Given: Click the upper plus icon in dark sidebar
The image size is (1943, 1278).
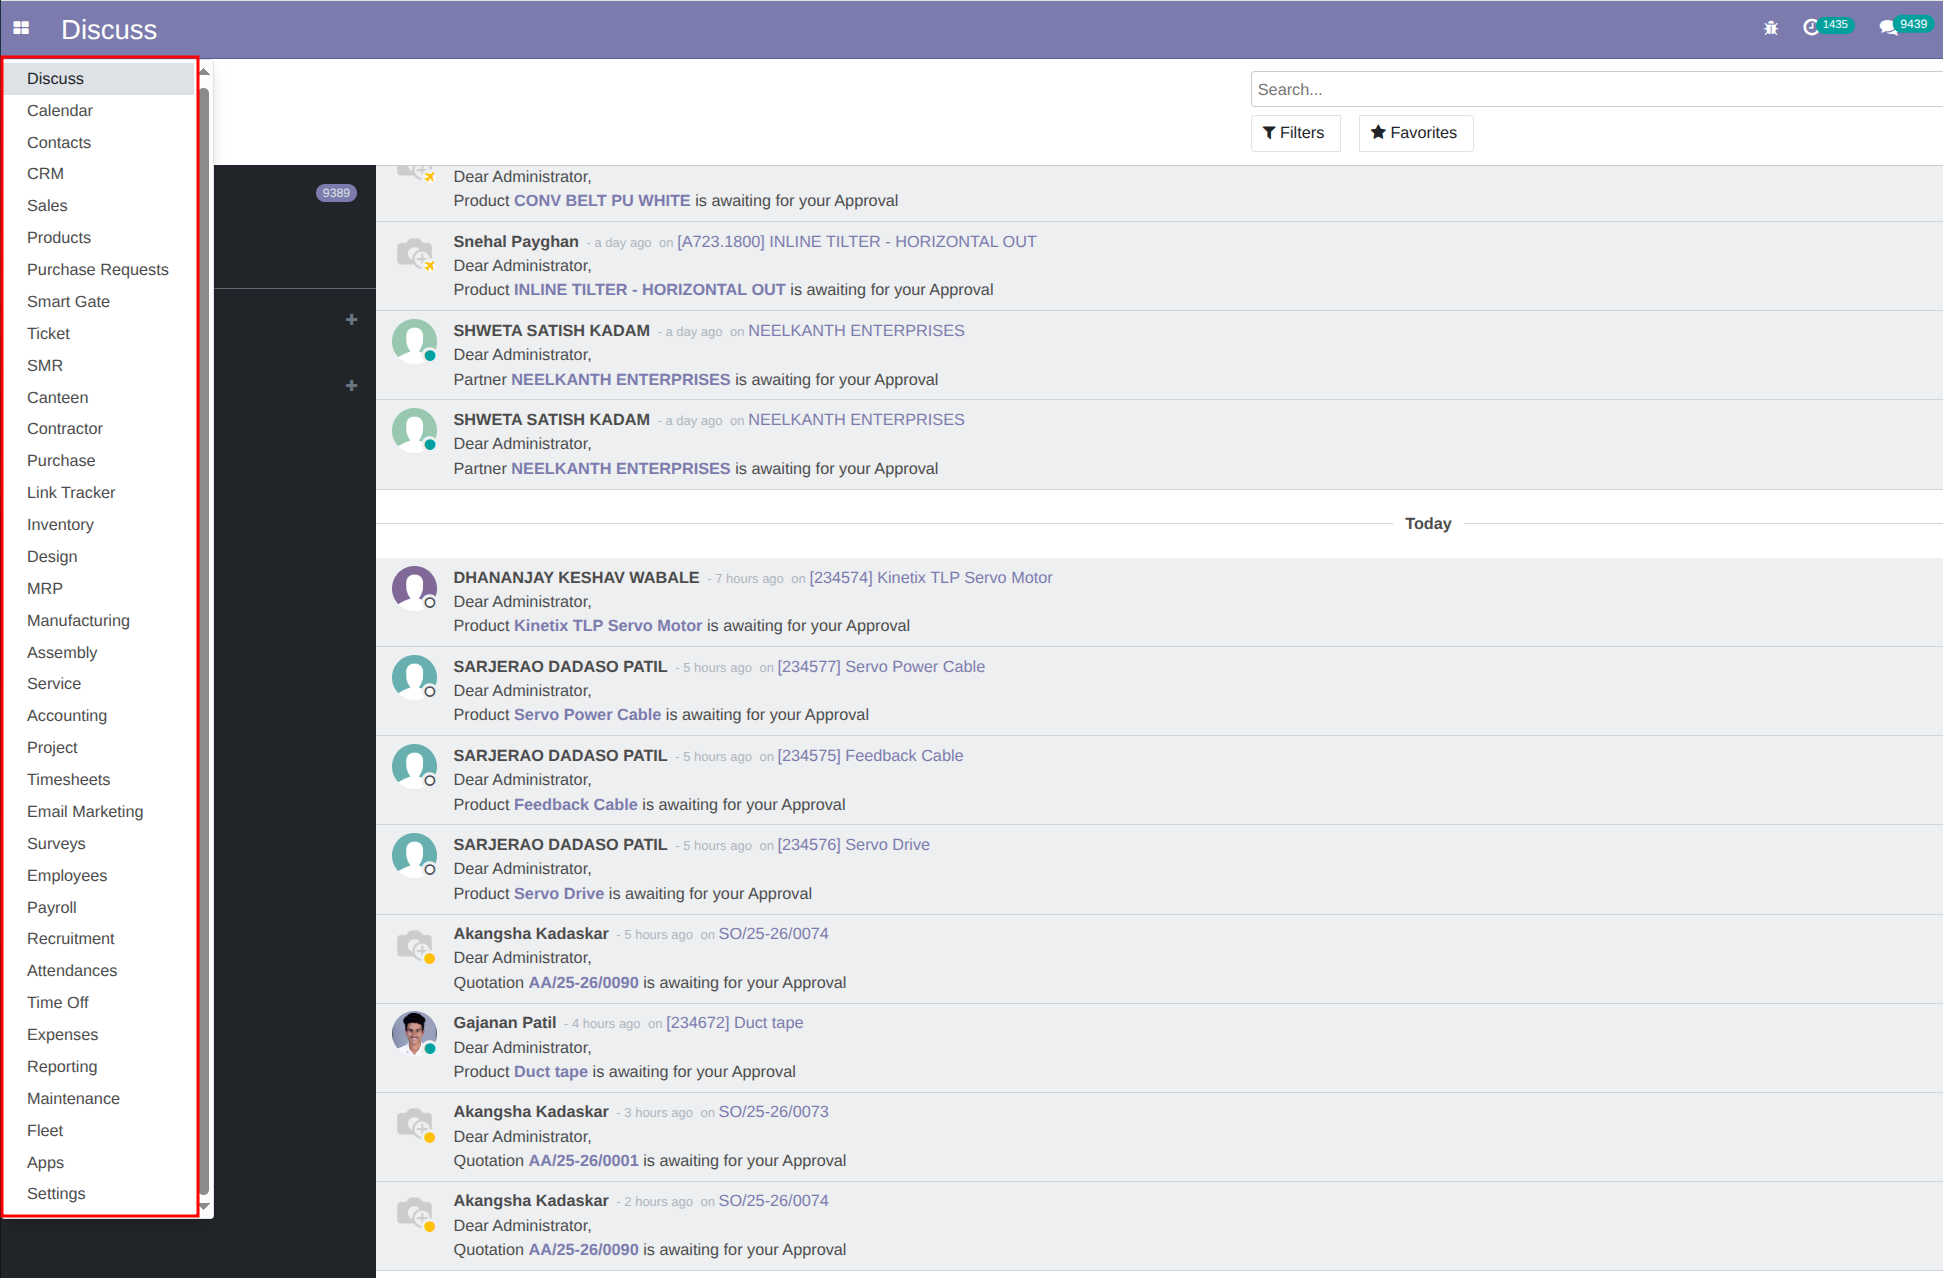Looking at the screenshot, I should point(351,320).
